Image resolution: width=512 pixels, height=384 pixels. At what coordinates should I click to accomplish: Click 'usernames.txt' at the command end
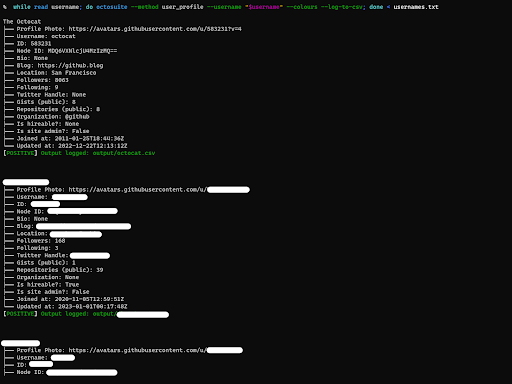(416, 7)
